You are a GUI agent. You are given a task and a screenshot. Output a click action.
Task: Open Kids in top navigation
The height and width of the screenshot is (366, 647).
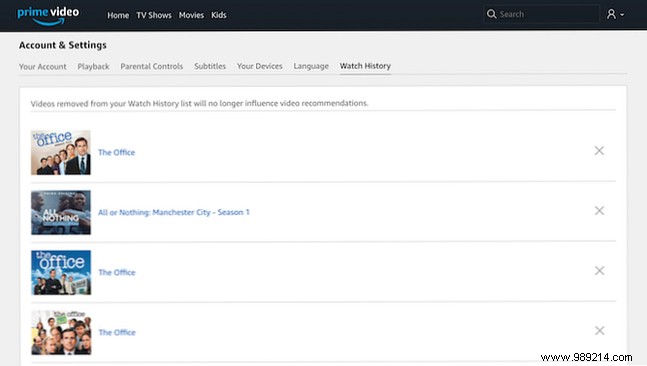(219, 15)
